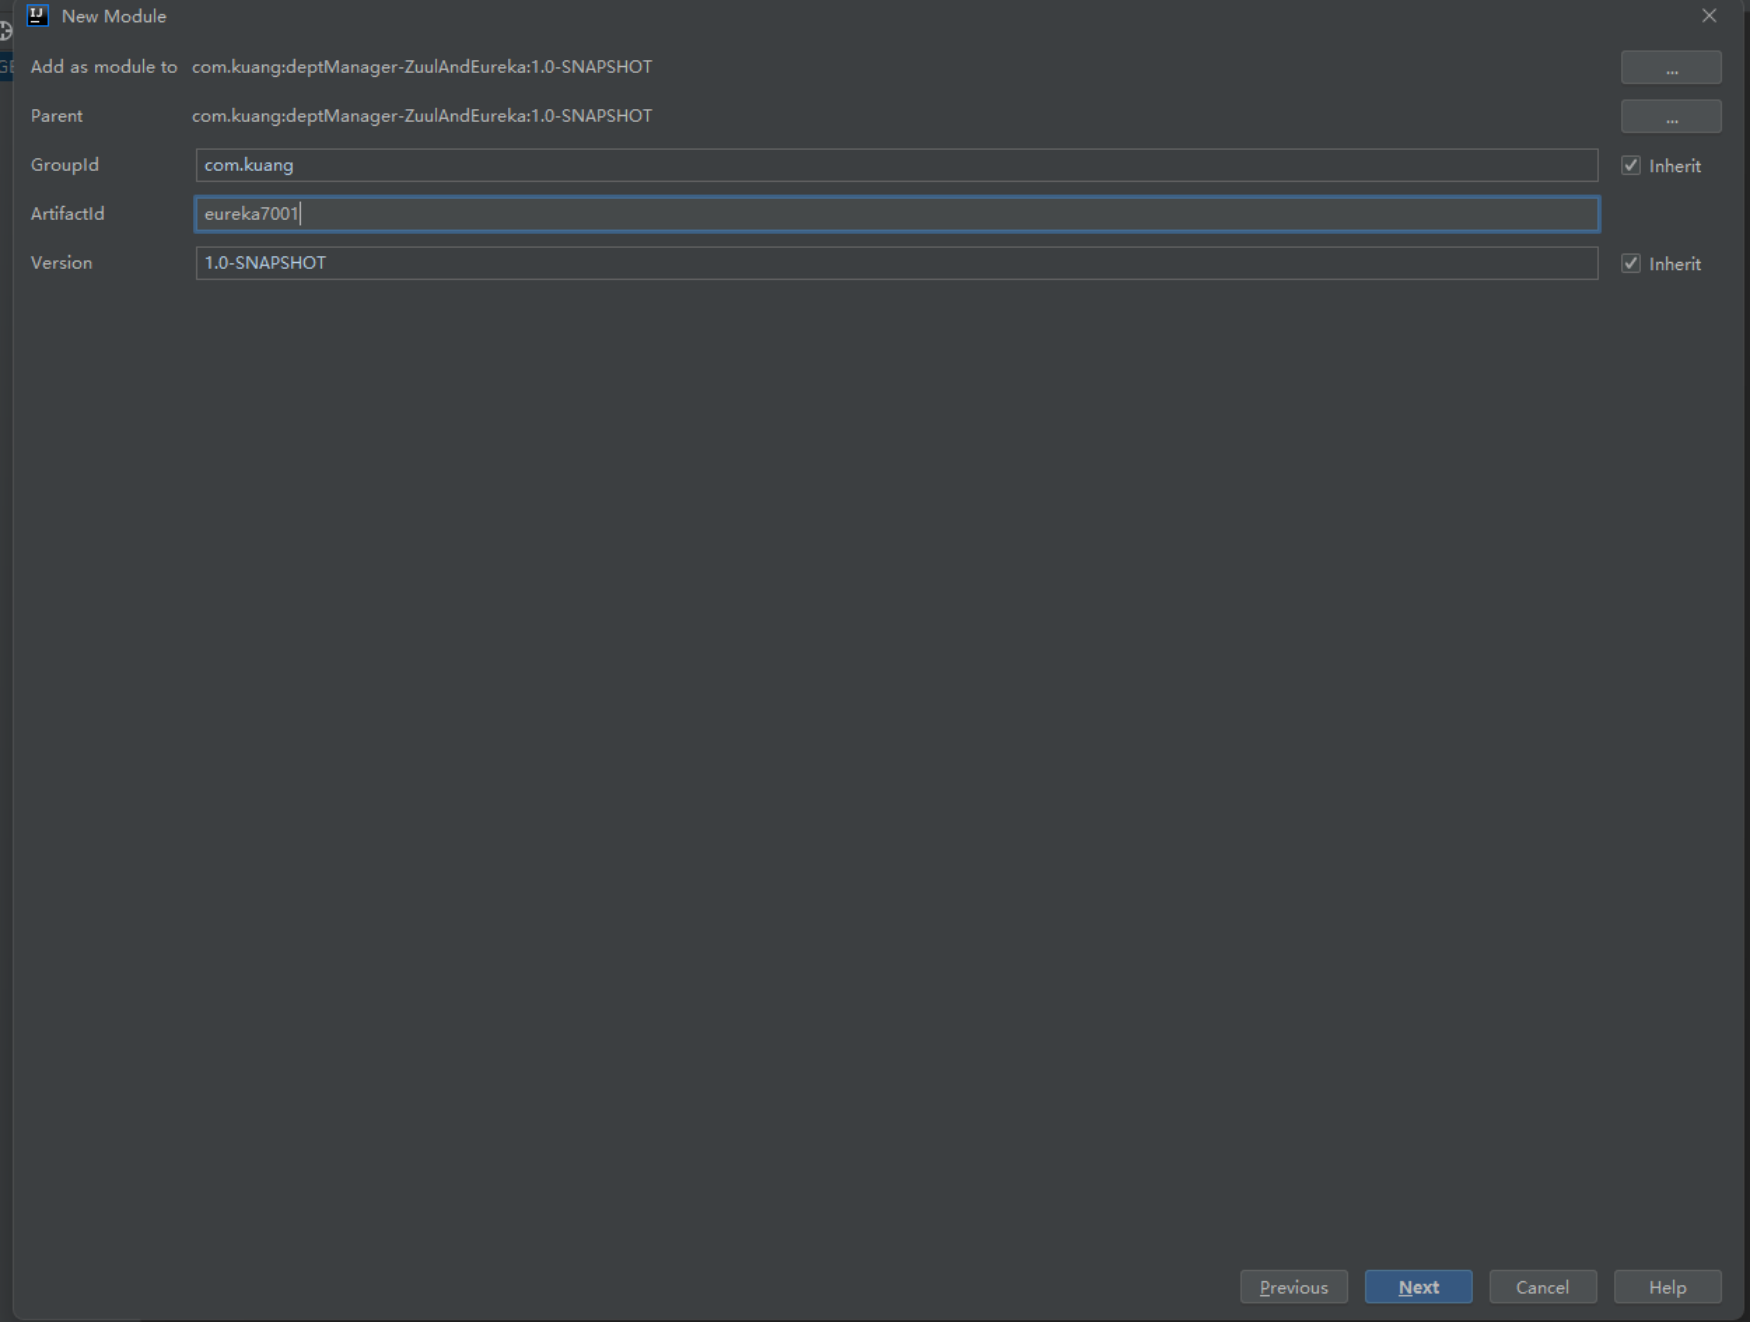Select the Parent value text
Viewport: 1750px width, 1322px height.
tap(422, 116)
